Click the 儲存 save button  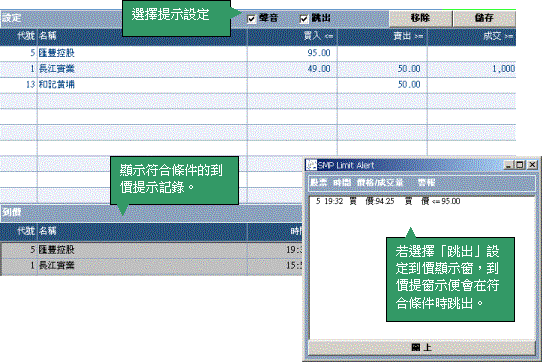484,18
